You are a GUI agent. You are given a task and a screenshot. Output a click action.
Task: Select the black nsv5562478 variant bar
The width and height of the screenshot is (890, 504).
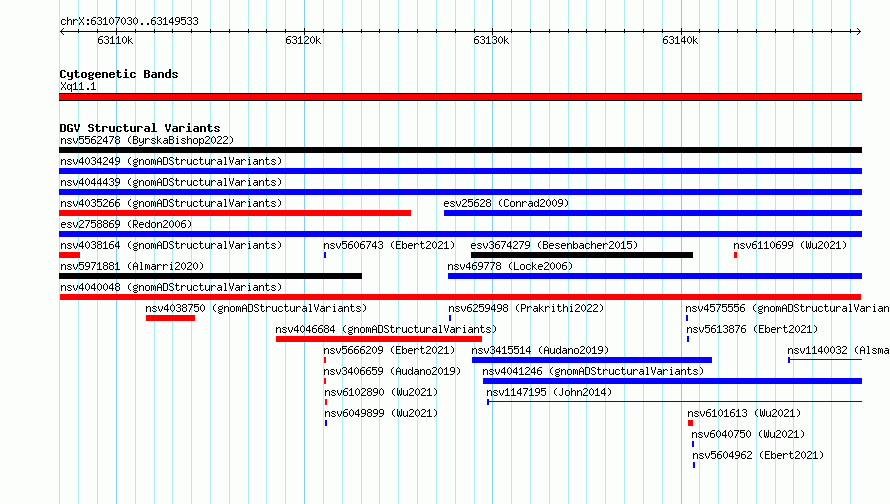point(460,150)
